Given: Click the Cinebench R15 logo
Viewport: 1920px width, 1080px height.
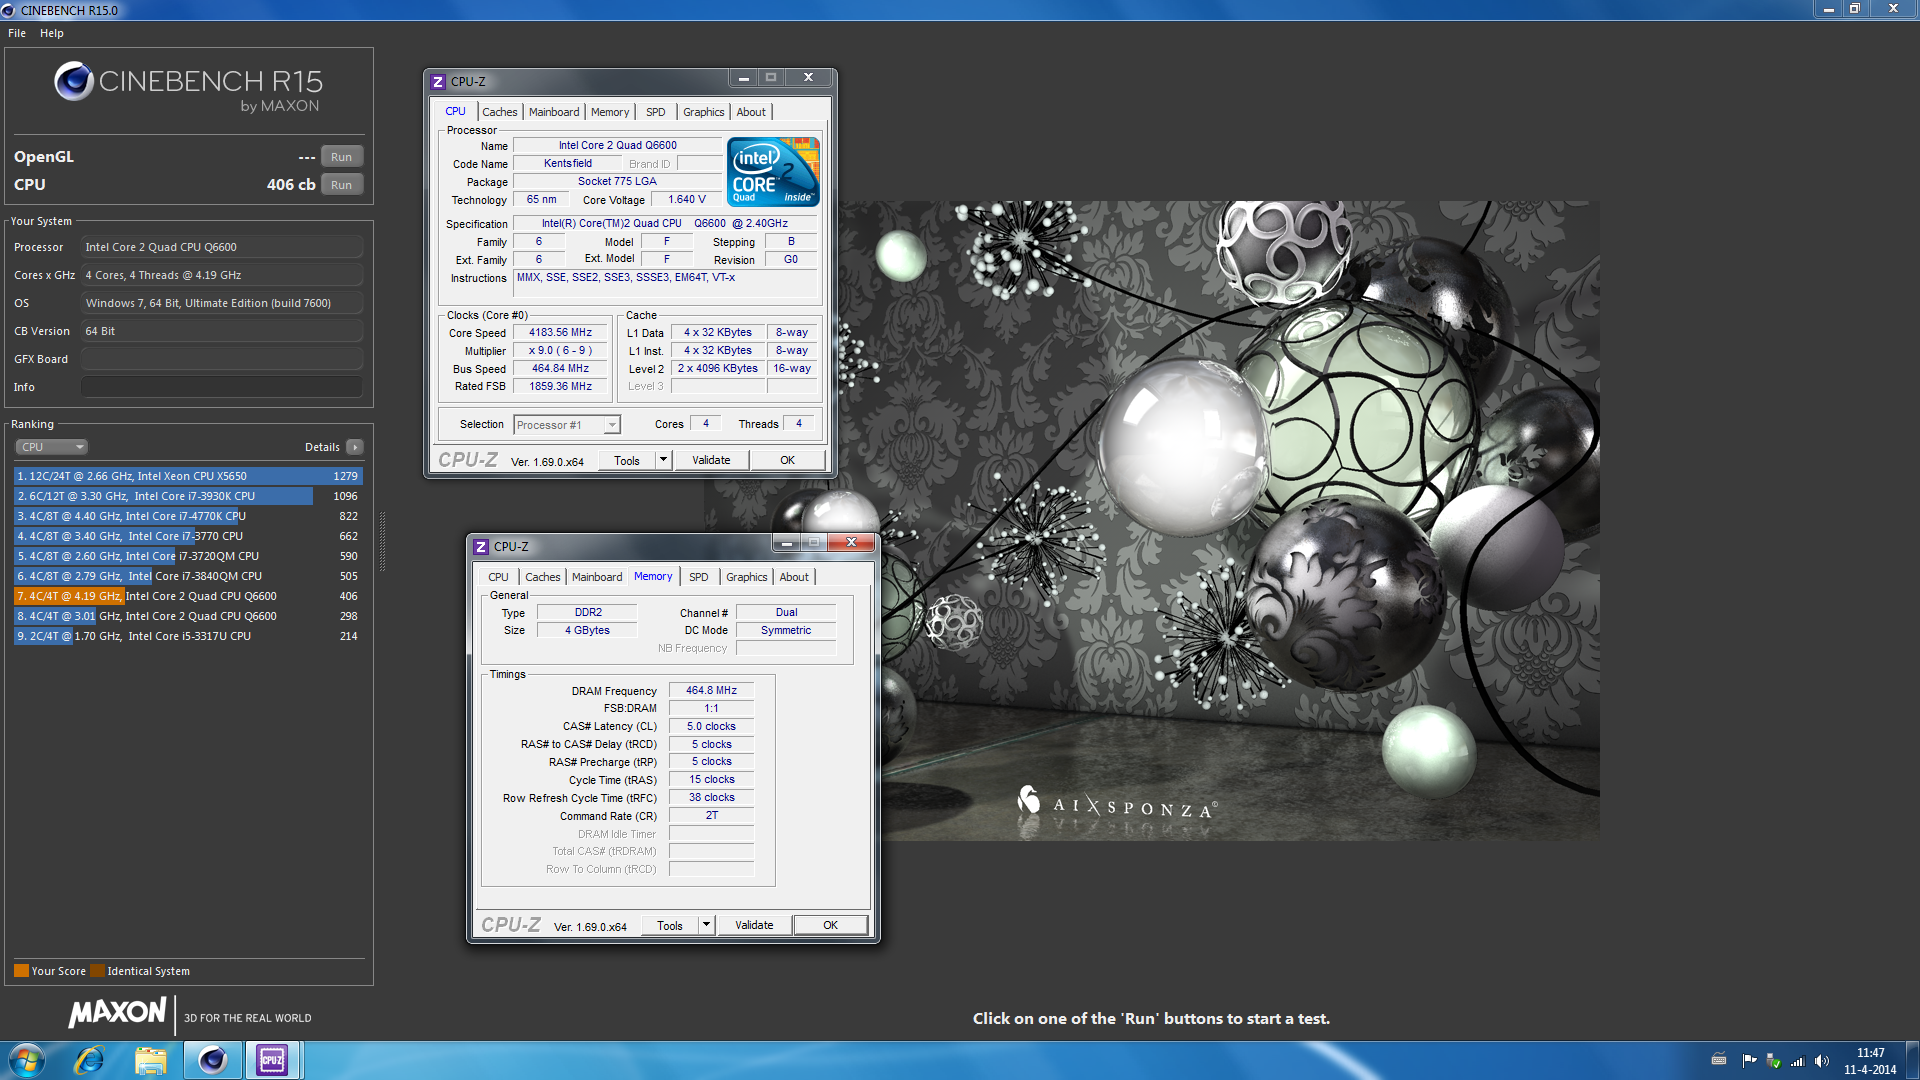Looking at the screenshot, I should (189, 87).
